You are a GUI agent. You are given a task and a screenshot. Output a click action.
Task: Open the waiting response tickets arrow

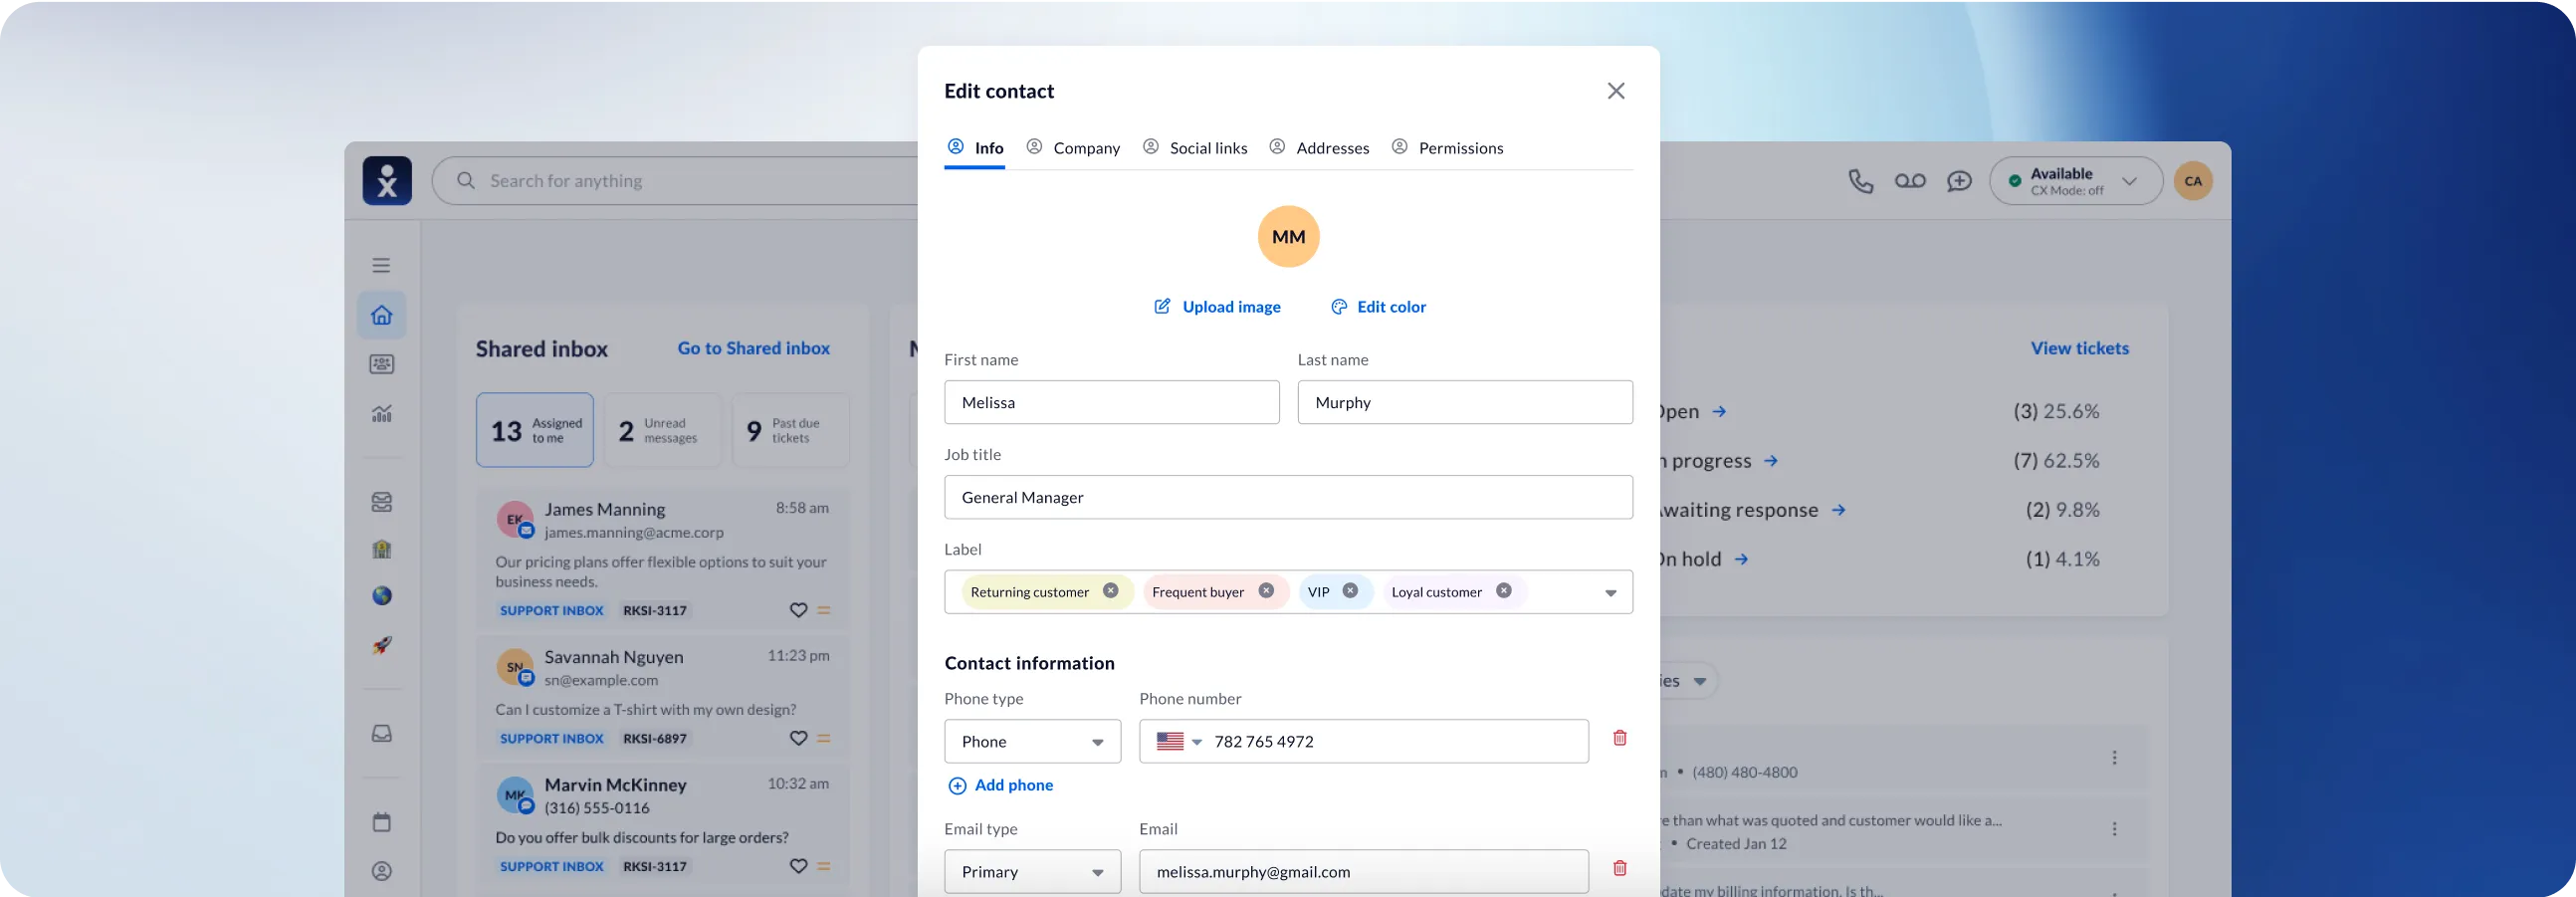(1838, 510)
